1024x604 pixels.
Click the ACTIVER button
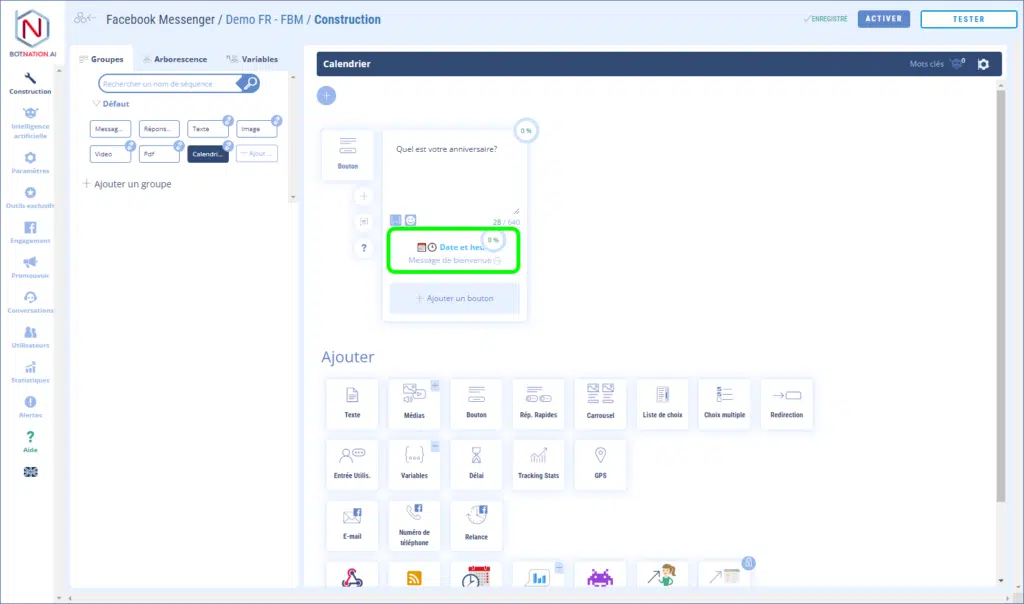[x=883, y=19]
